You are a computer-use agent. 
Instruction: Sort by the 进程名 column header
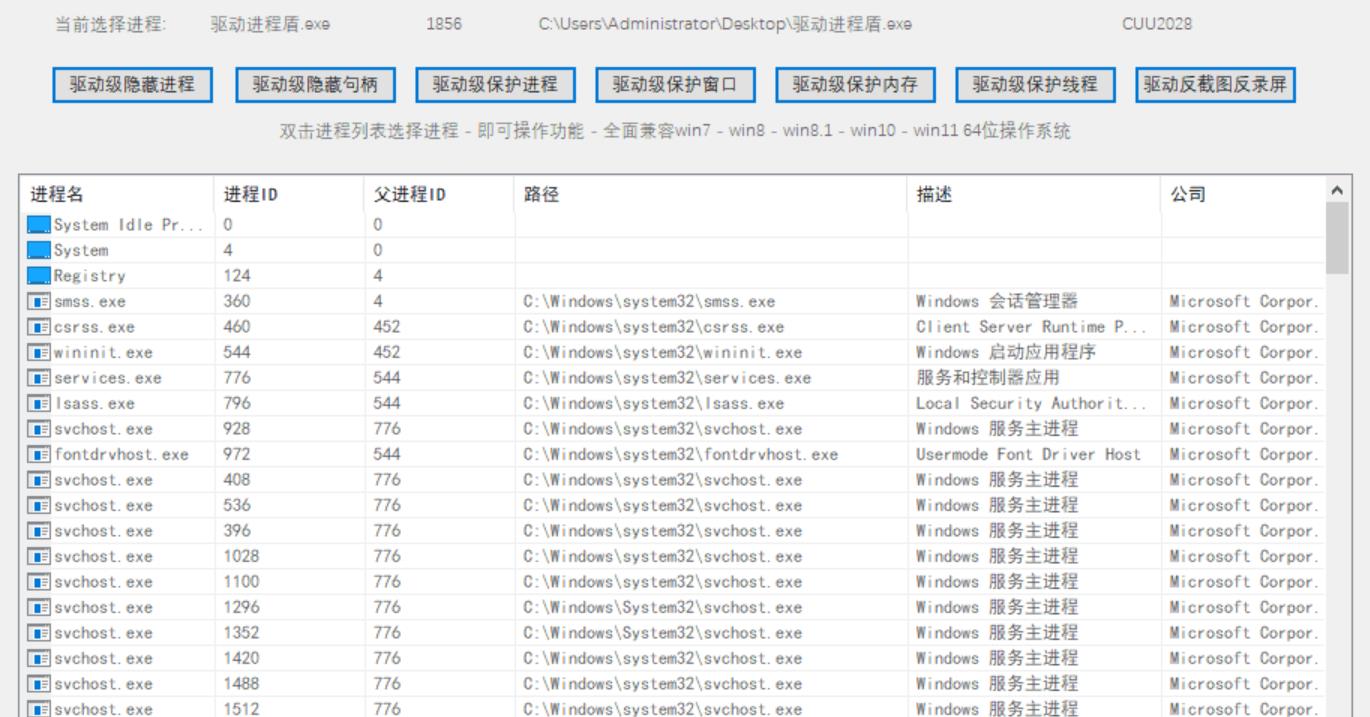point(117,195)
